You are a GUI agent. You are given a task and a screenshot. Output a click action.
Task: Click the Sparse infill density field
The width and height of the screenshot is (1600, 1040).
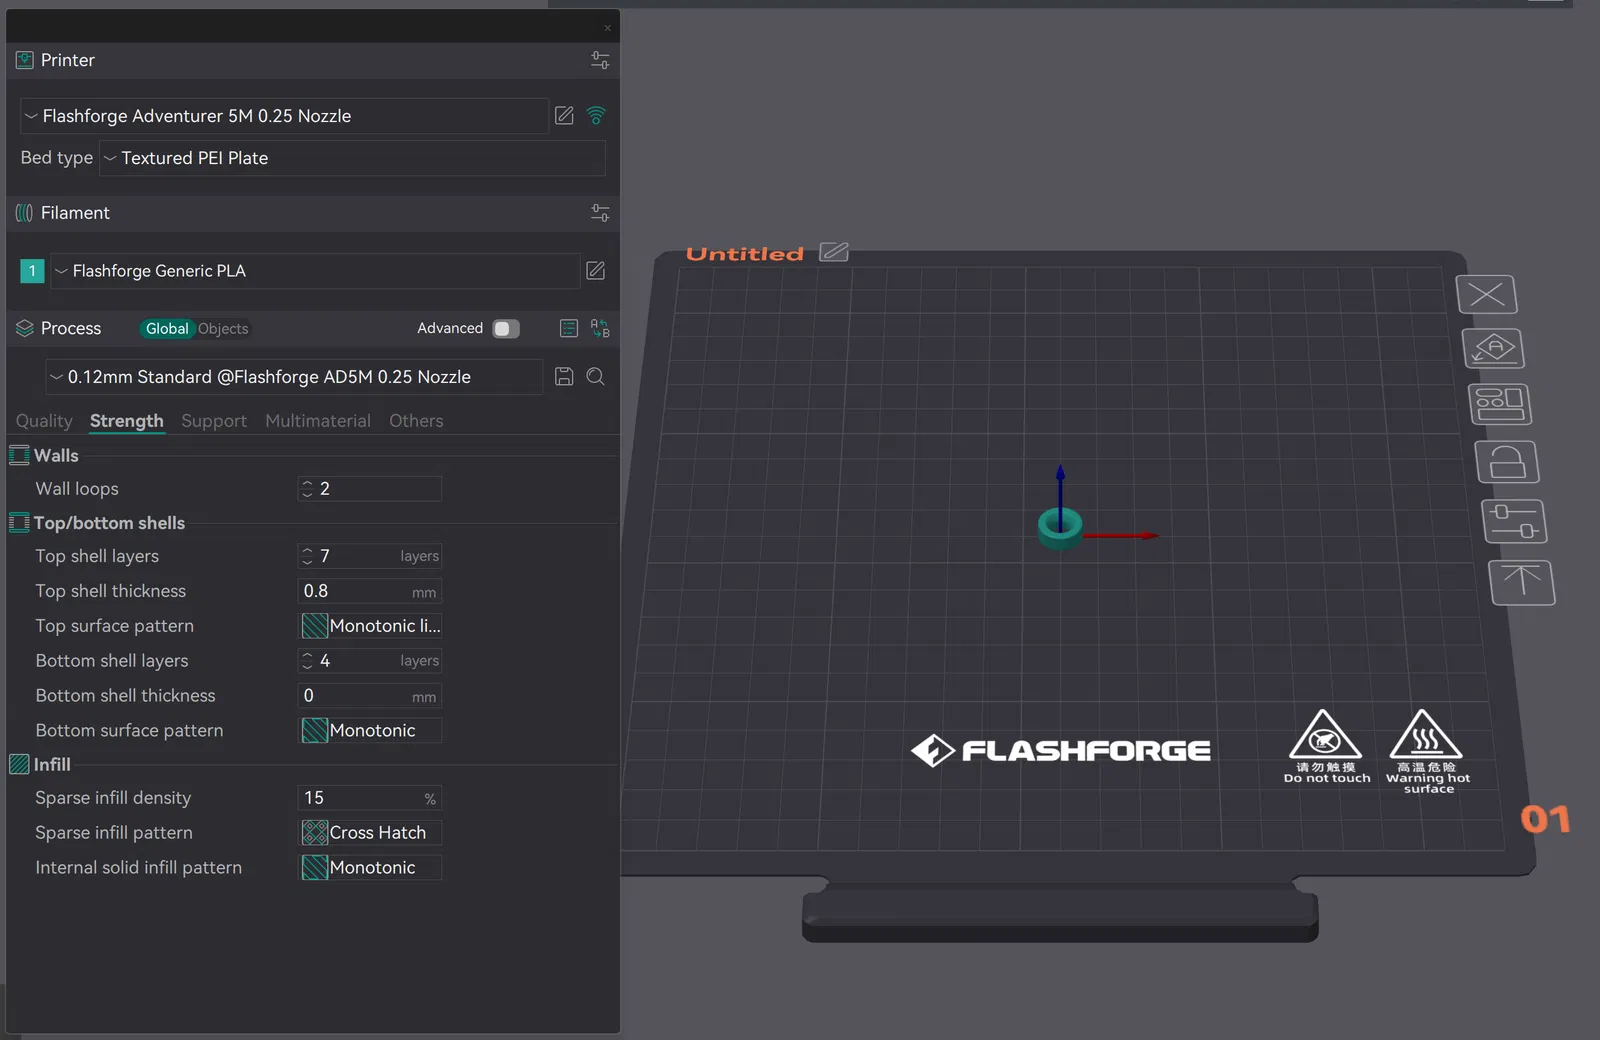(x=370, y=798)
